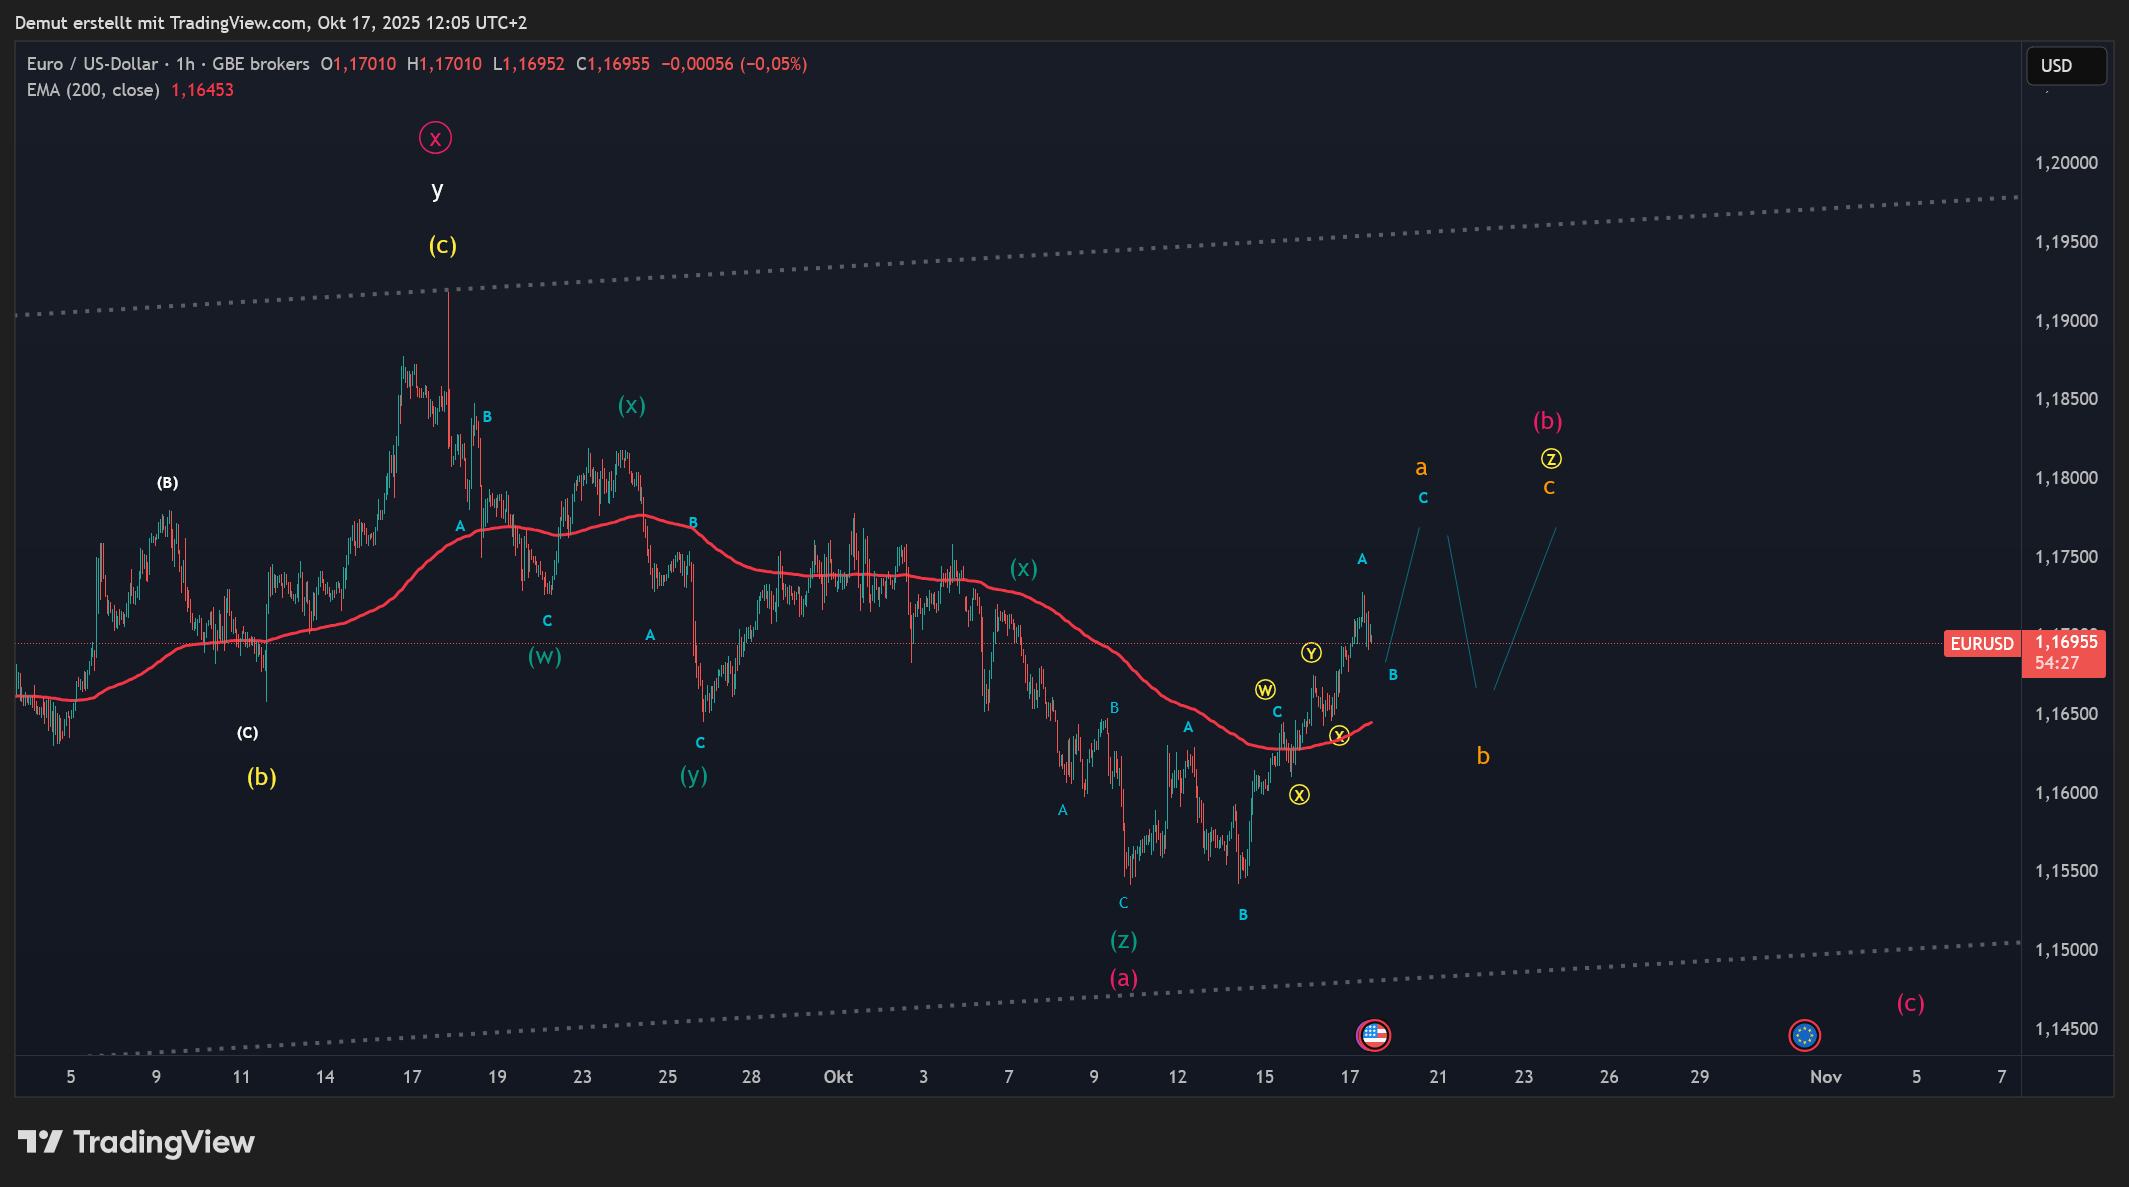Click the EMA (200, close) indicator legend
Image resolution: width=2129 pixels, height=1187 pixels.
pyautogui.click(x=93, y=90)
